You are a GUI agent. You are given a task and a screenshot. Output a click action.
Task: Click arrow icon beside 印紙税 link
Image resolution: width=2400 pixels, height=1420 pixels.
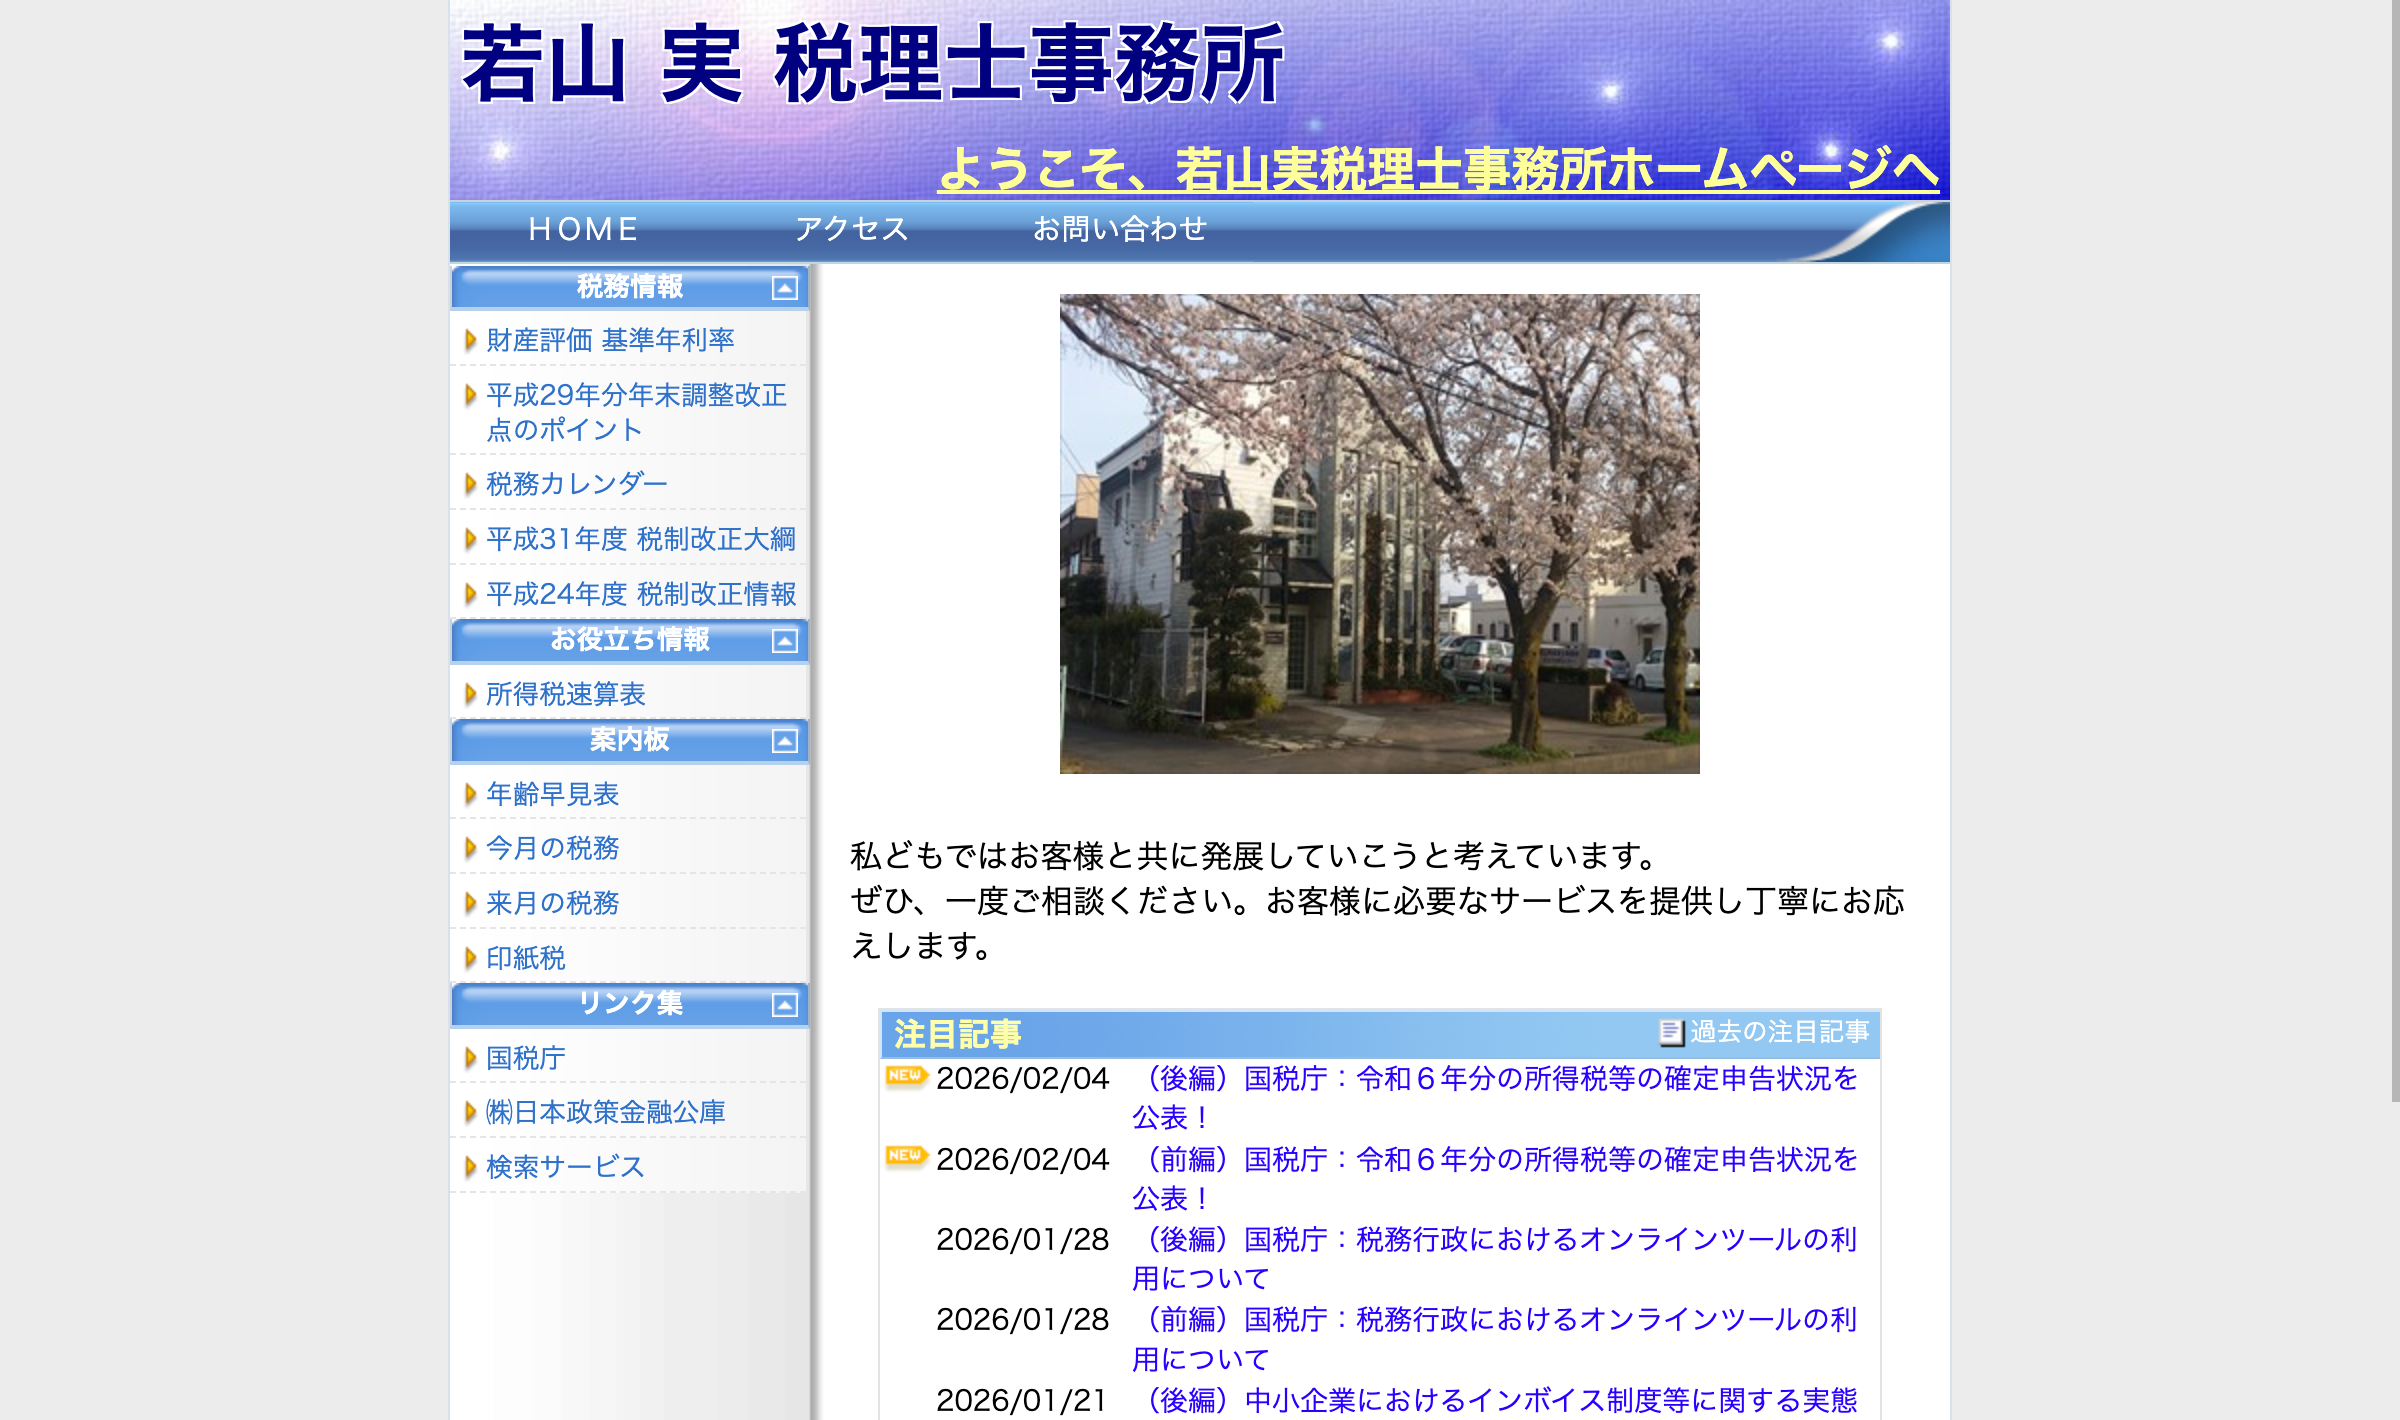tap(470, 958)
